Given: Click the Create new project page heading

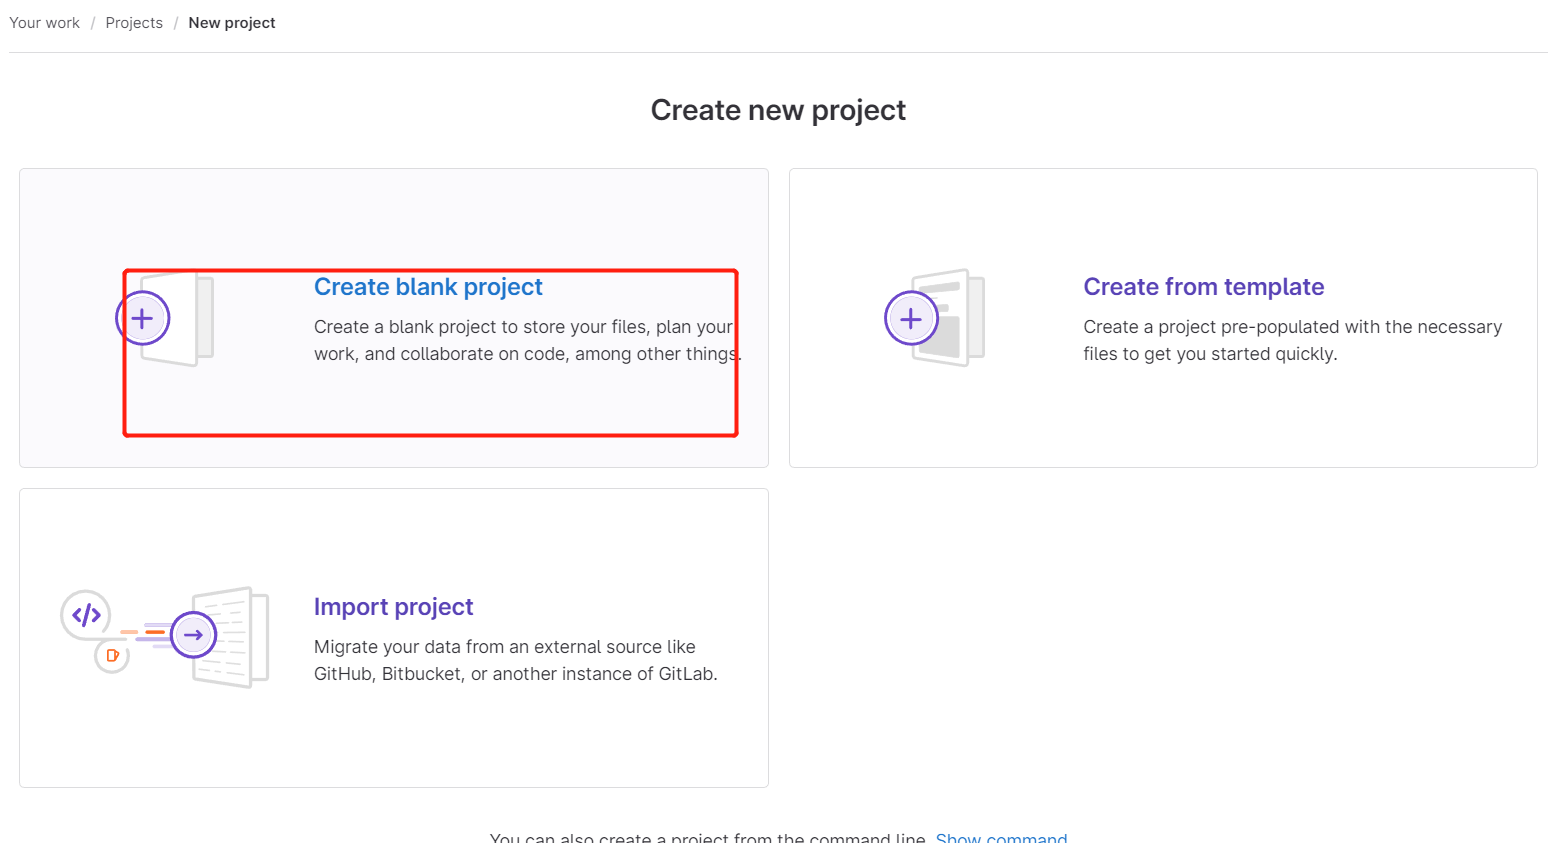Looking at the screenshot, I should [778, 109].
